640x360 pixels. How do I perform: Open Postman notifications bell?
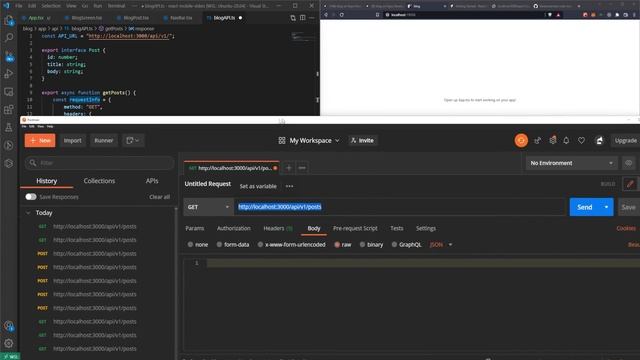tap(566, 140)
